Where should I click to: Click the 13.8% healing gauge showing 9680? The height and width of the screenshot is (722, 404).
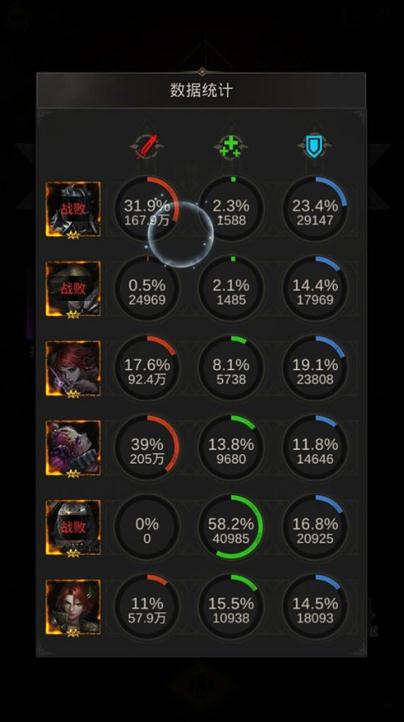coord(230,448)
